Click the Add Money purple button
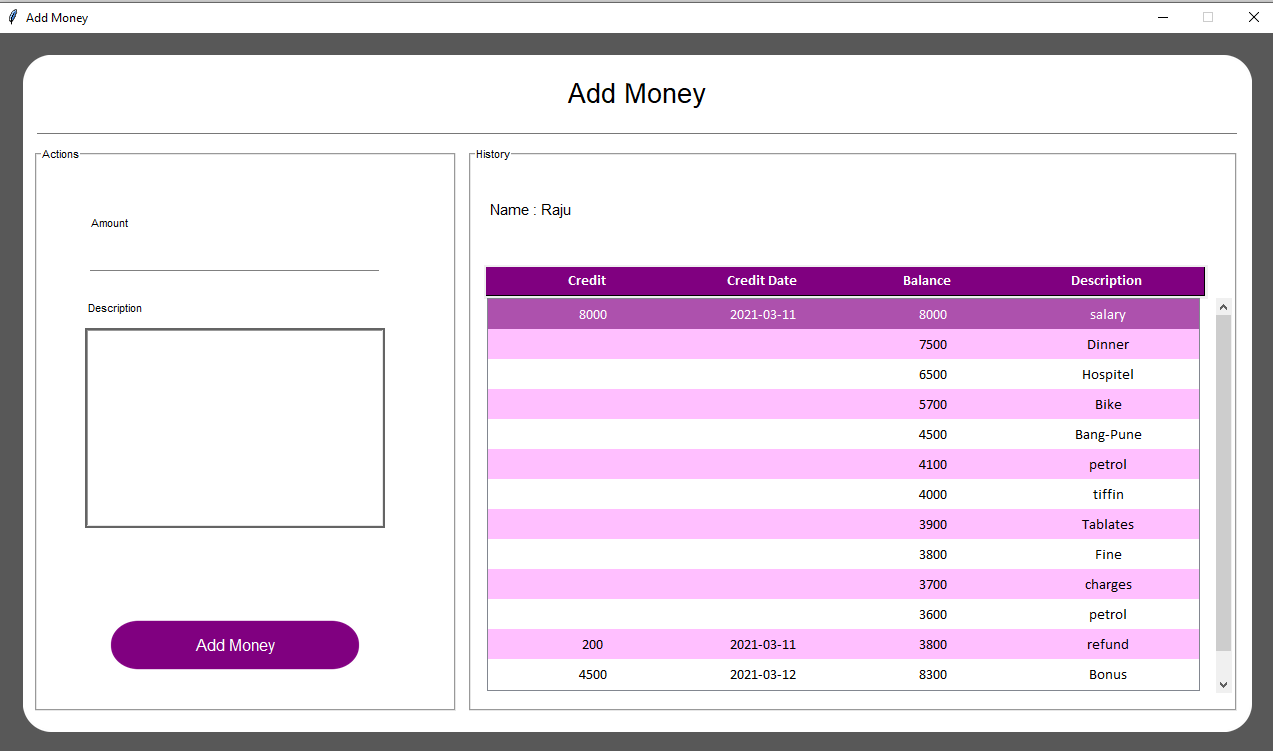 coord(235,645)
